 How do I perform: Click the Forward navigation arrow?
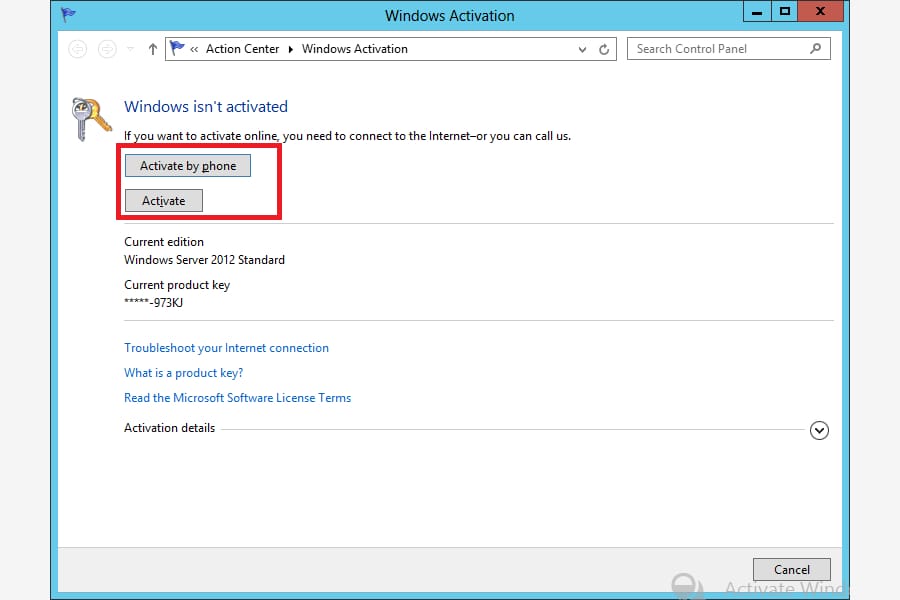pos(107,49)
